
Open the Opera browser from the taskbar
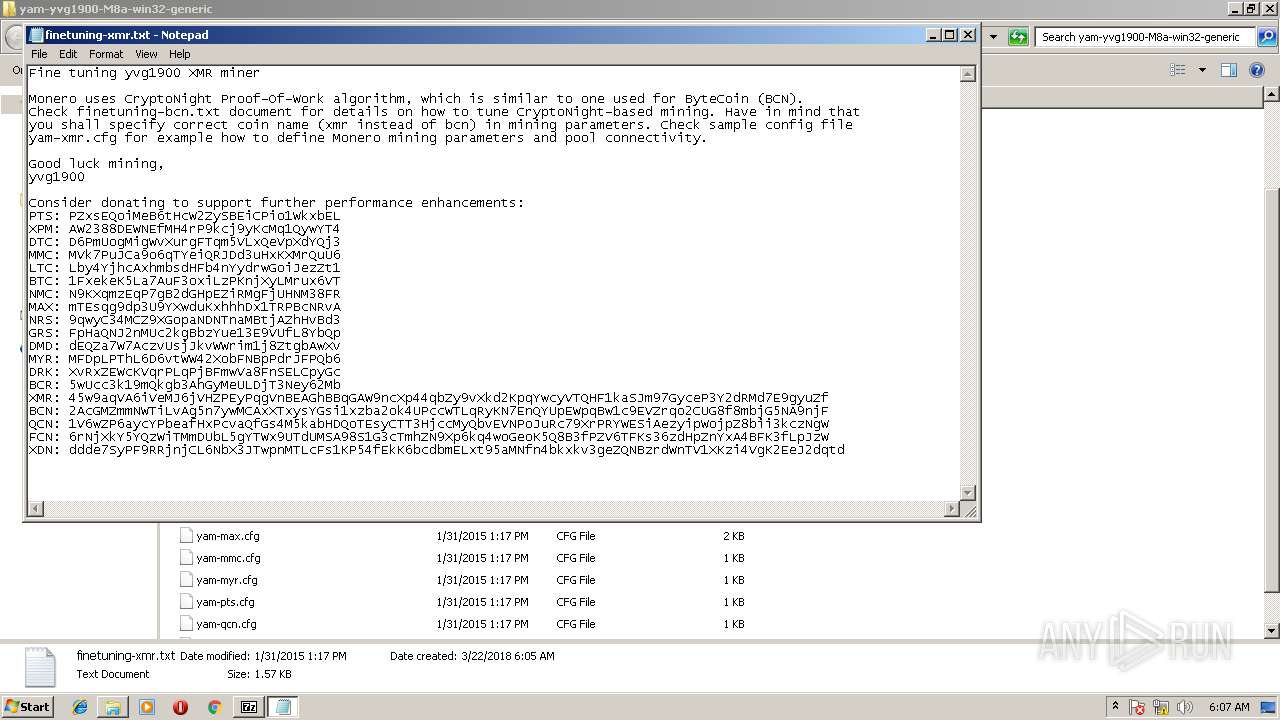180,707
